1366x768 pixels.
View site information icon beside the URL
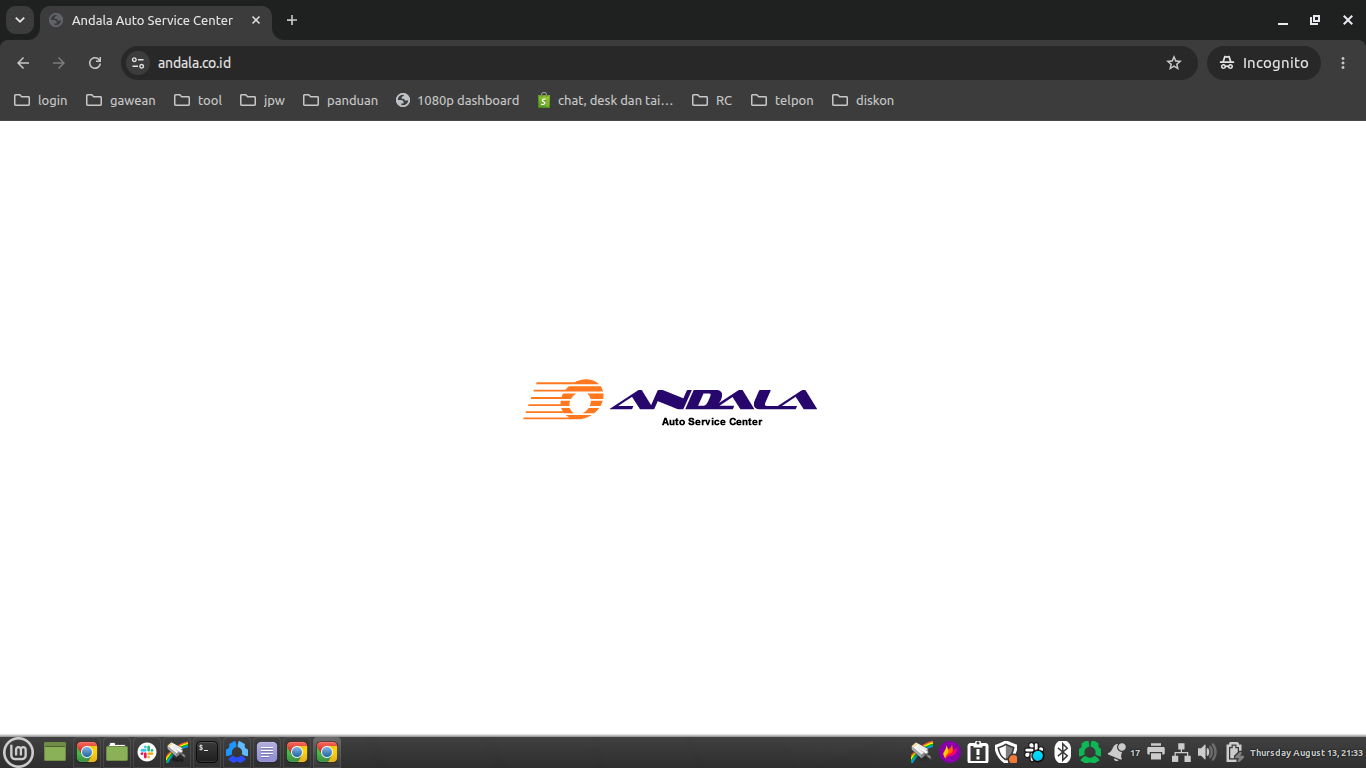pyautogui.click(x=139, y=63)
